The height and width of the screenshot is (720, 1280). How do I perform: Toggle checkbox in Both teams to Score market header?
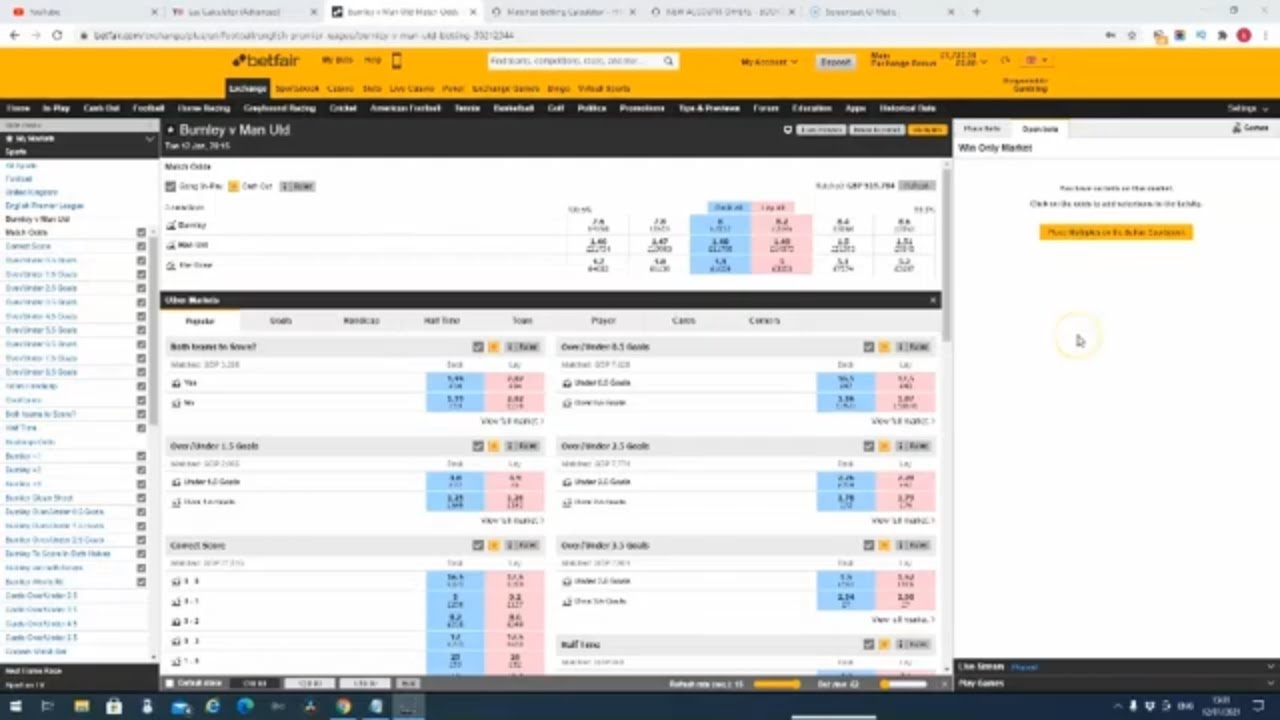478,347
